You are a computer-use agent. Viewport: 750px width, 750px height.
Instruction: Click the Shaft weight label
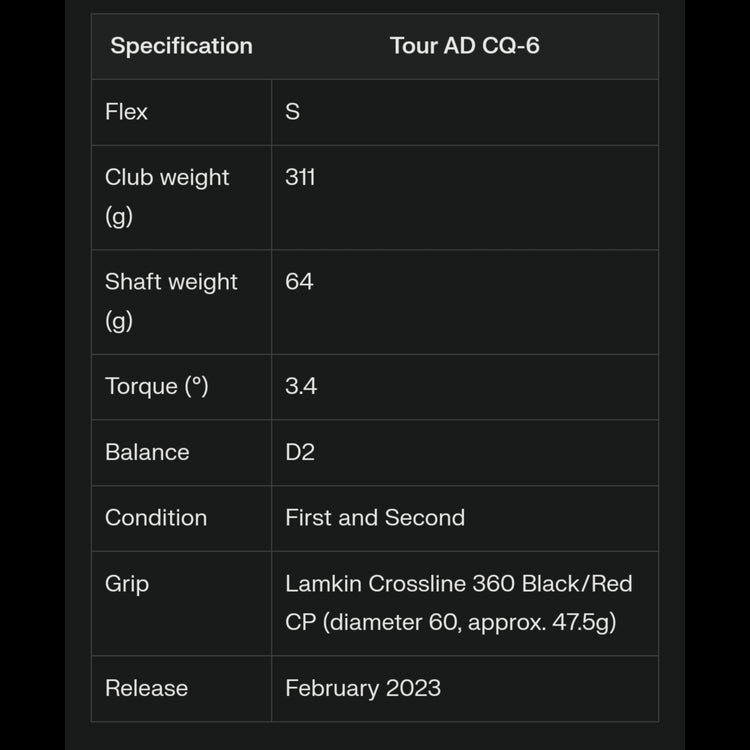click(171, 282)
